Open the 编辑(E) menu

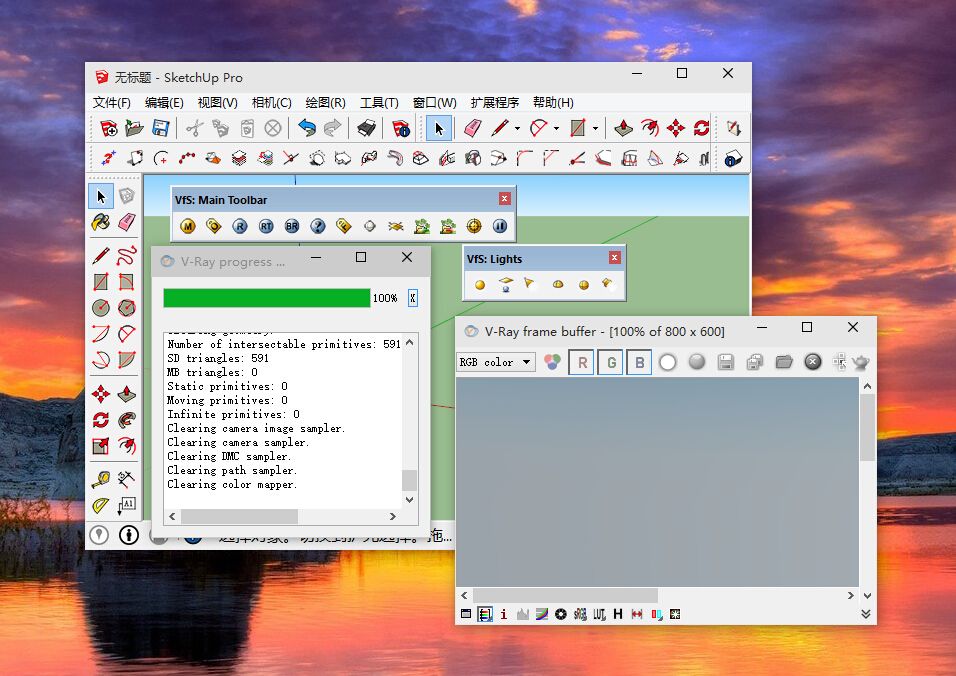(x=164, y=102)
